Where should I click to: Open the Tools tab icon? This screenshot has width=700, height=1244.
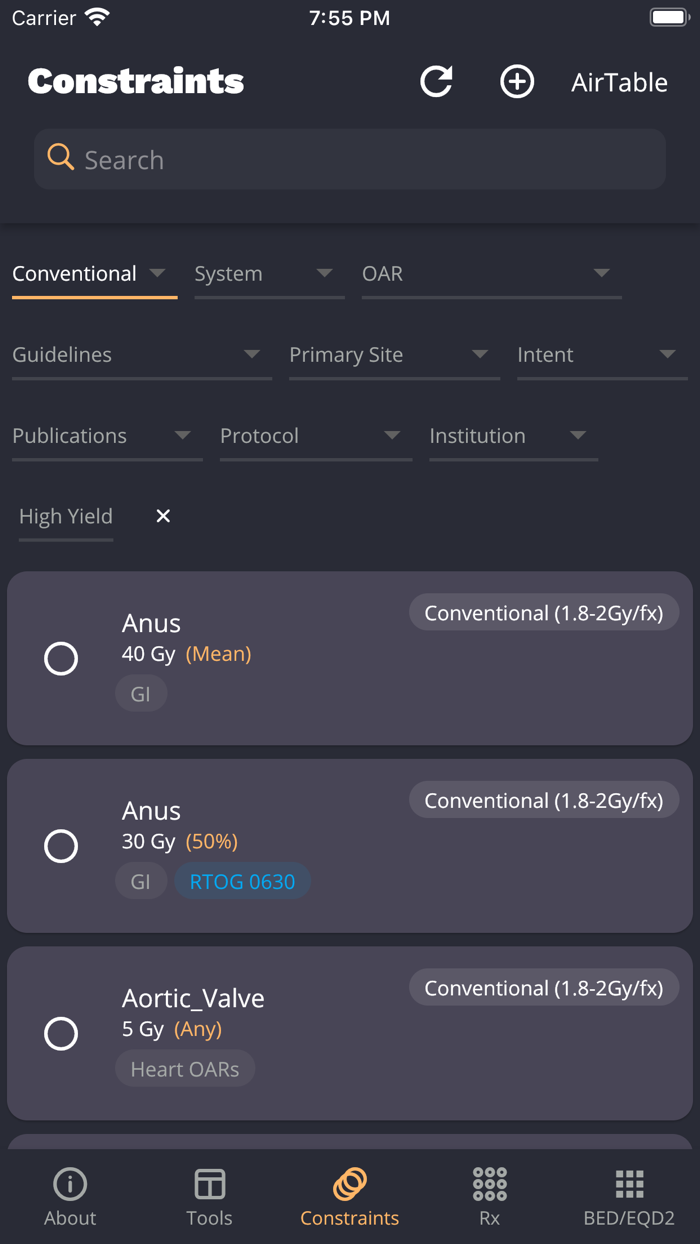tap(210, 1185)
